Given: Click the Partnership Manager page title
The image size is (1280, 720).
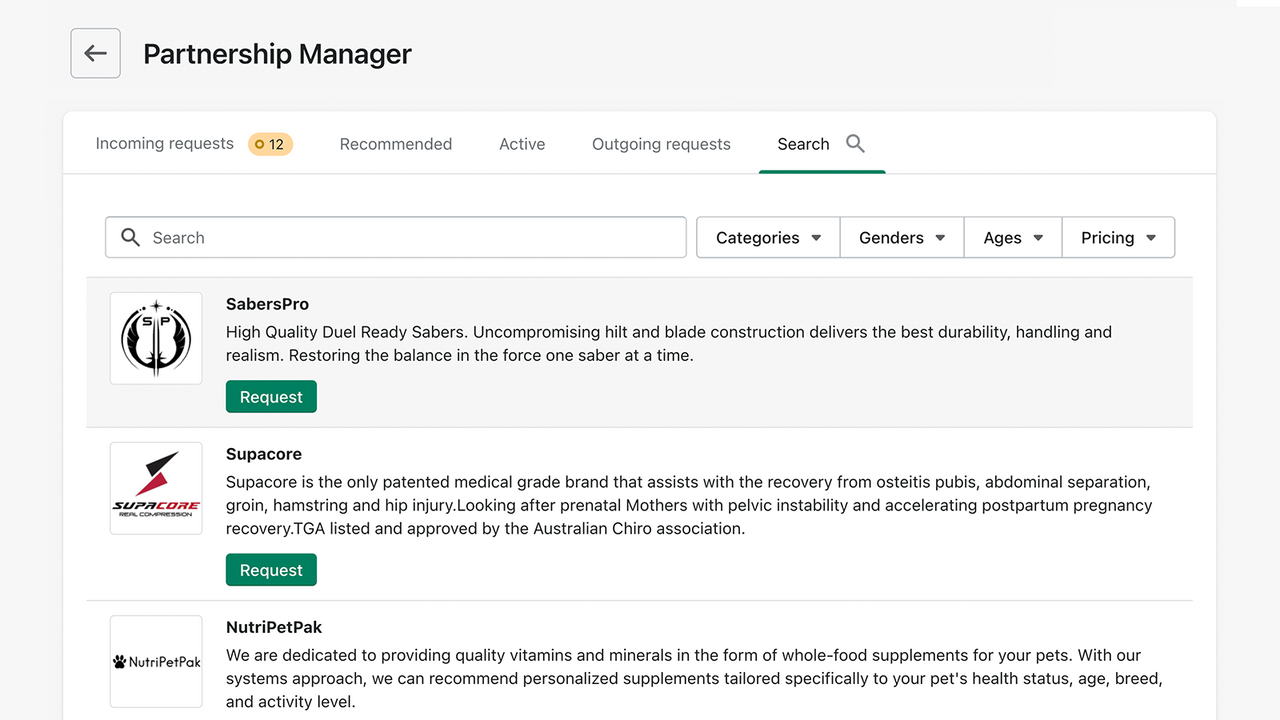Looking at the screenshot, I should tap(277, 54).
